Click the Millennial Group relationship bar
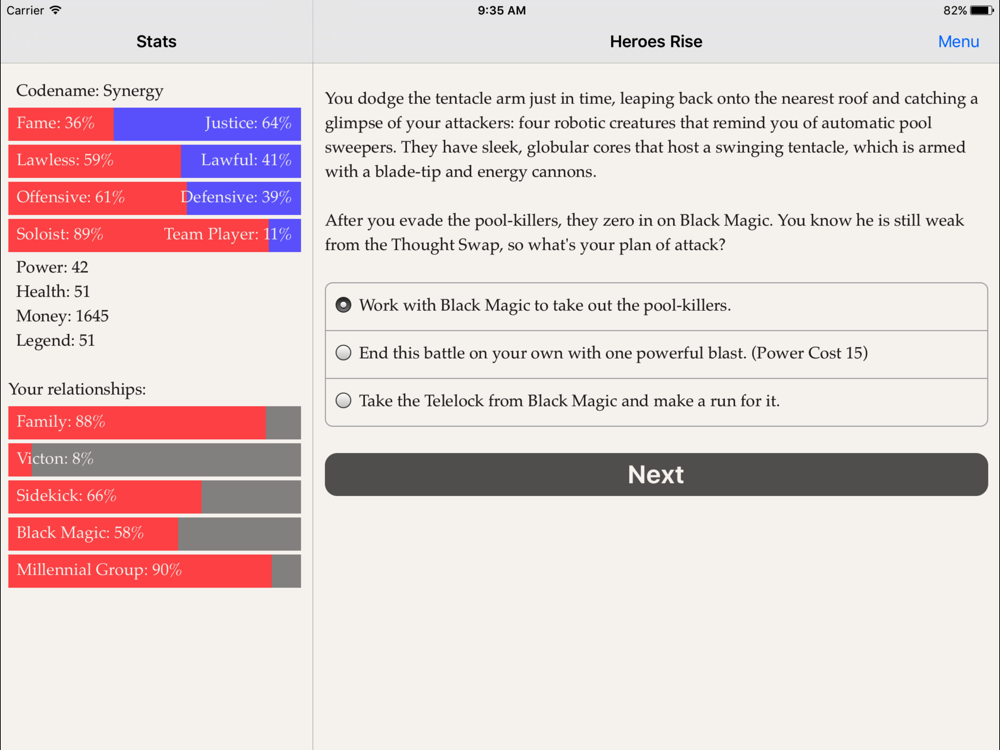1000x750 pixels. tap(154, 570)
